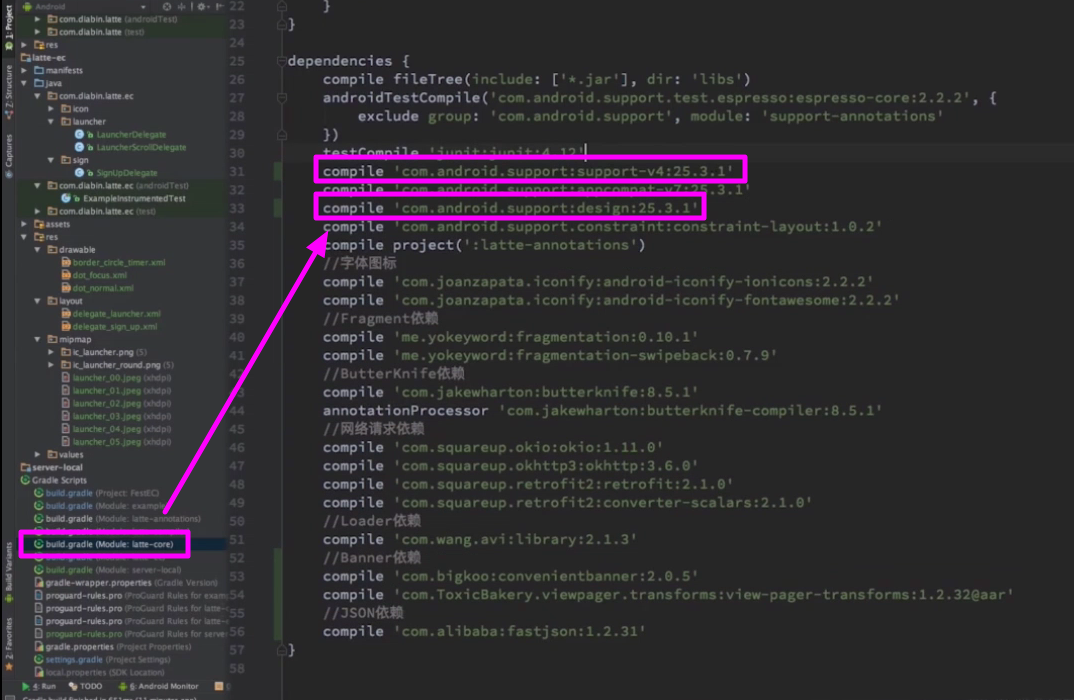Click the scroll from source target icon
1074x700 pixels.
(x=166, y=6)
